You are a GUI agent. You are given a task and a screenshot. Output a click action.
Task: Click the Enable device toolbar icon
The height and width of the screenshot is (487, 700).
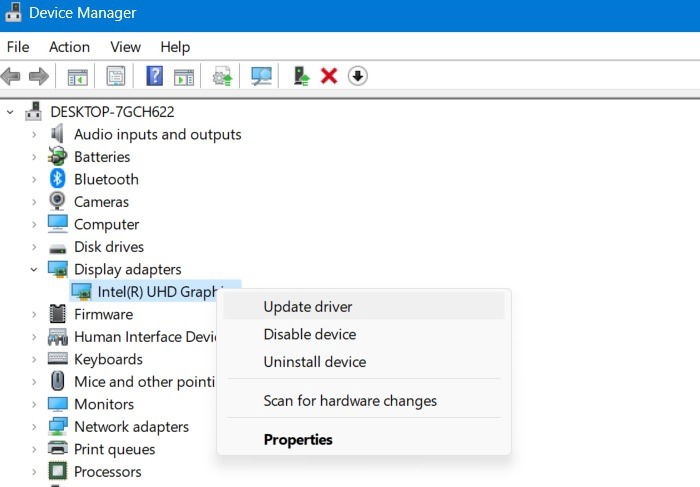[x=301, y=76]
